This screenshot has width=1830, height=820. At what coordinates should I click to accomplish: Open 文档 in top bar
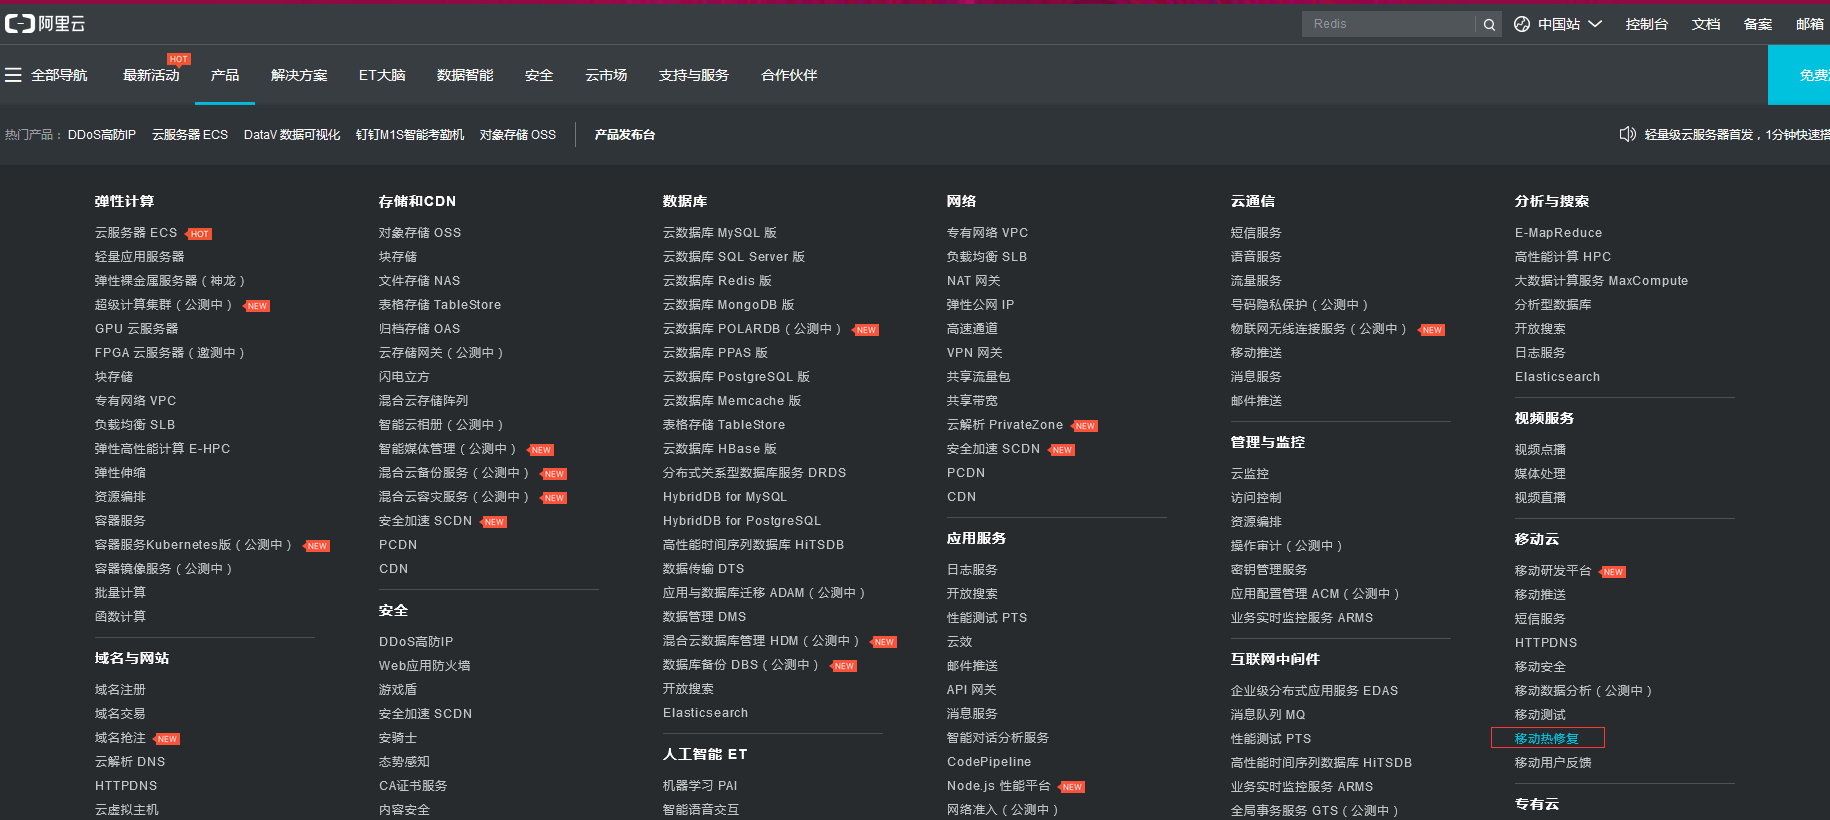[x=1705, y=24]
